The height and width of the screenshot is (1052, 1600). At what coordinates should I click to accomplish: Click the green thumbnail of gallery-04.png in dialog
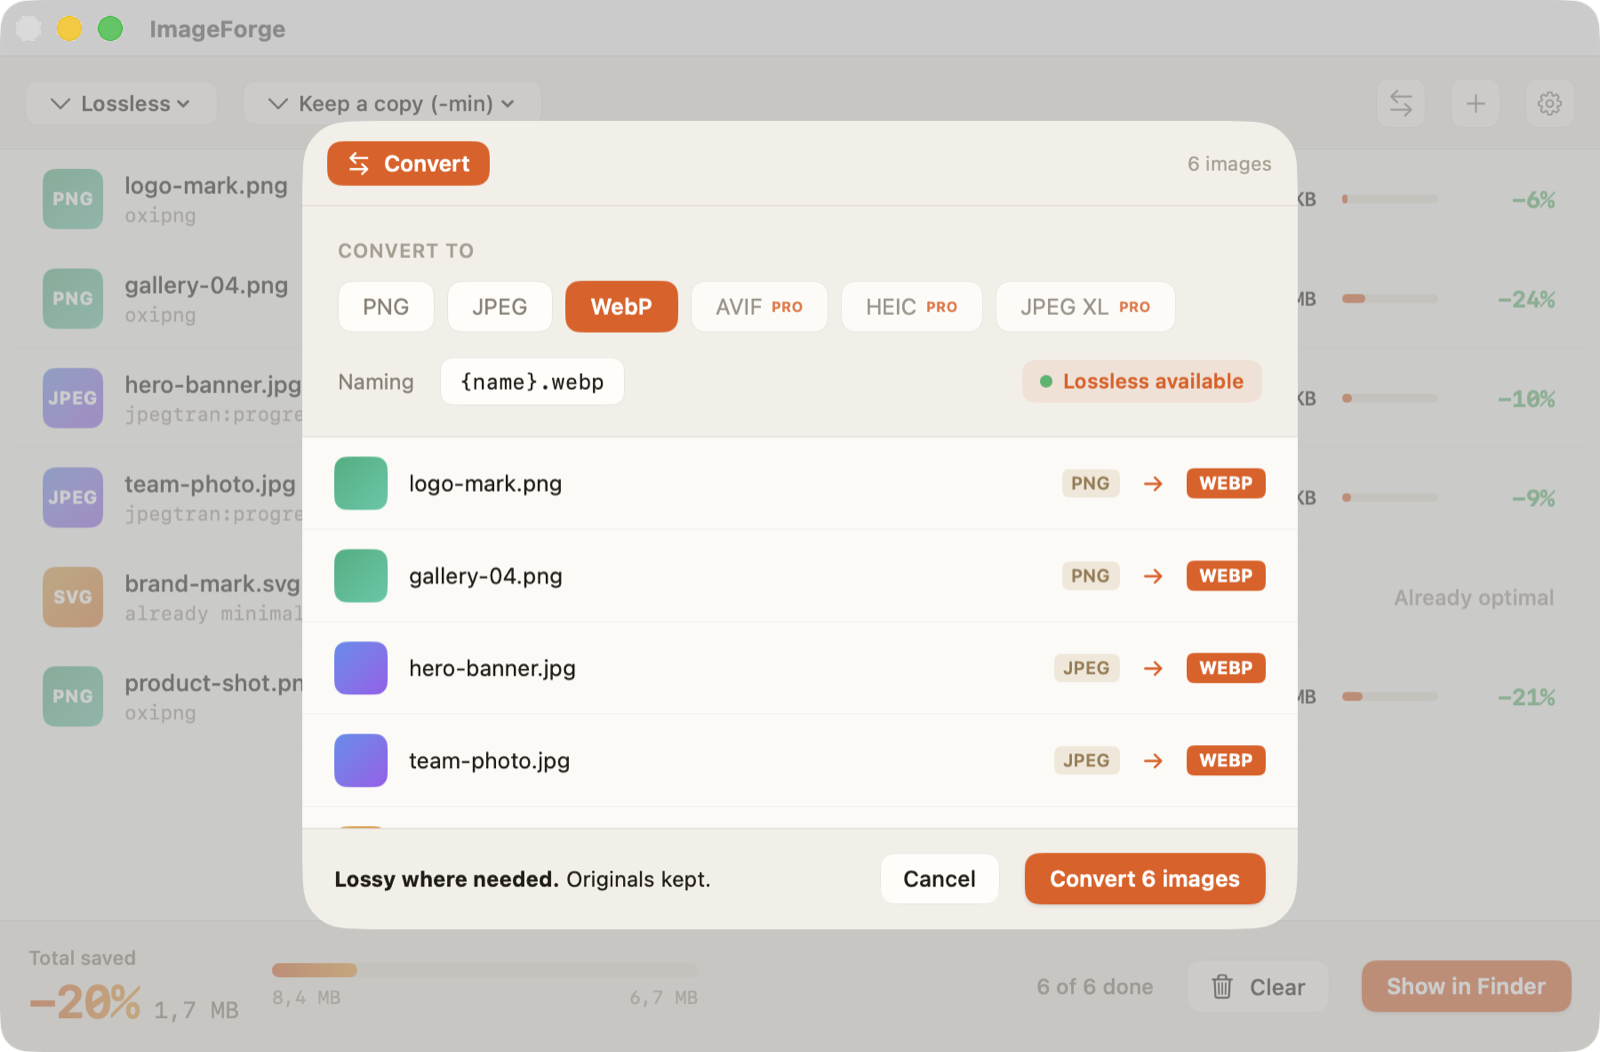click(x=361, y=576)
